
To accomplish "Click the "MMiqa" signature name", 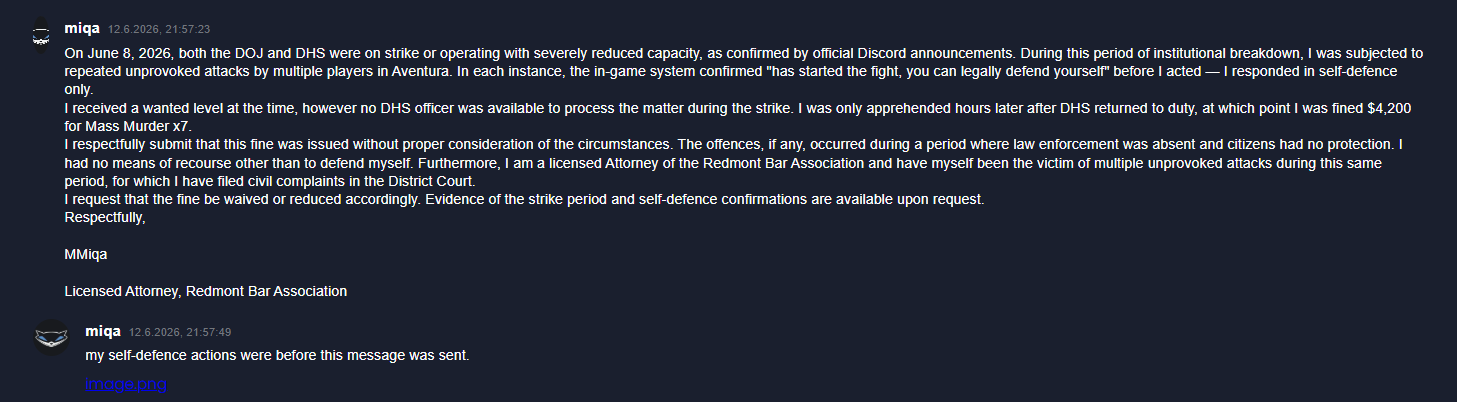I will (x=86, y=255).
